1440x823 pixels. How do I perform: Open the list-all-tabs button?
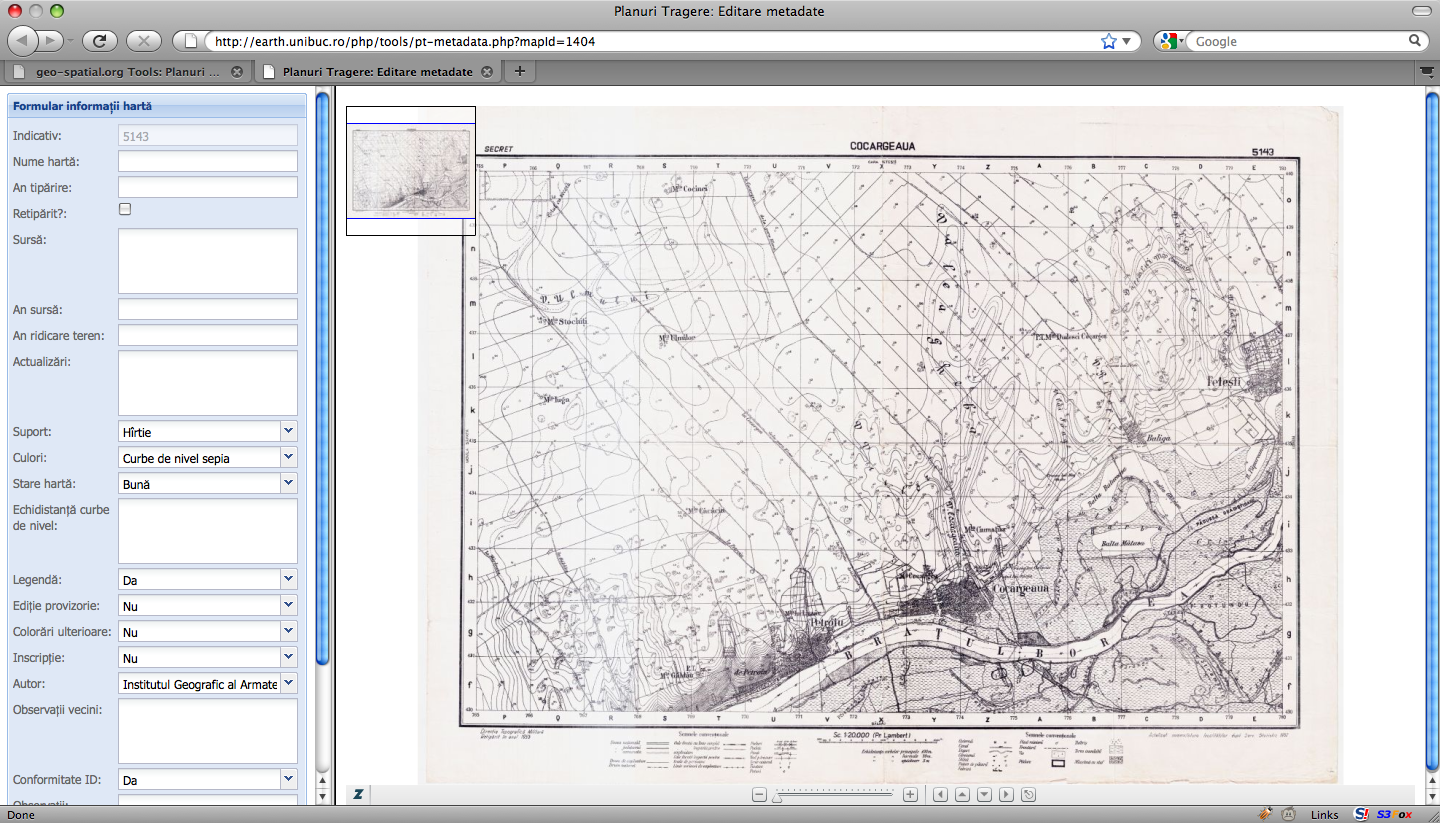tap(1427, 72)
